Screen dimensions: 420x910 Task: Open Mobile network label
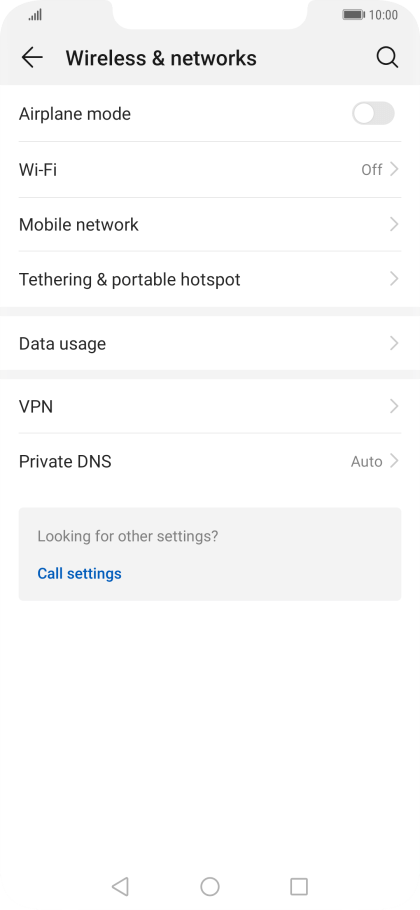pos(79,225)
